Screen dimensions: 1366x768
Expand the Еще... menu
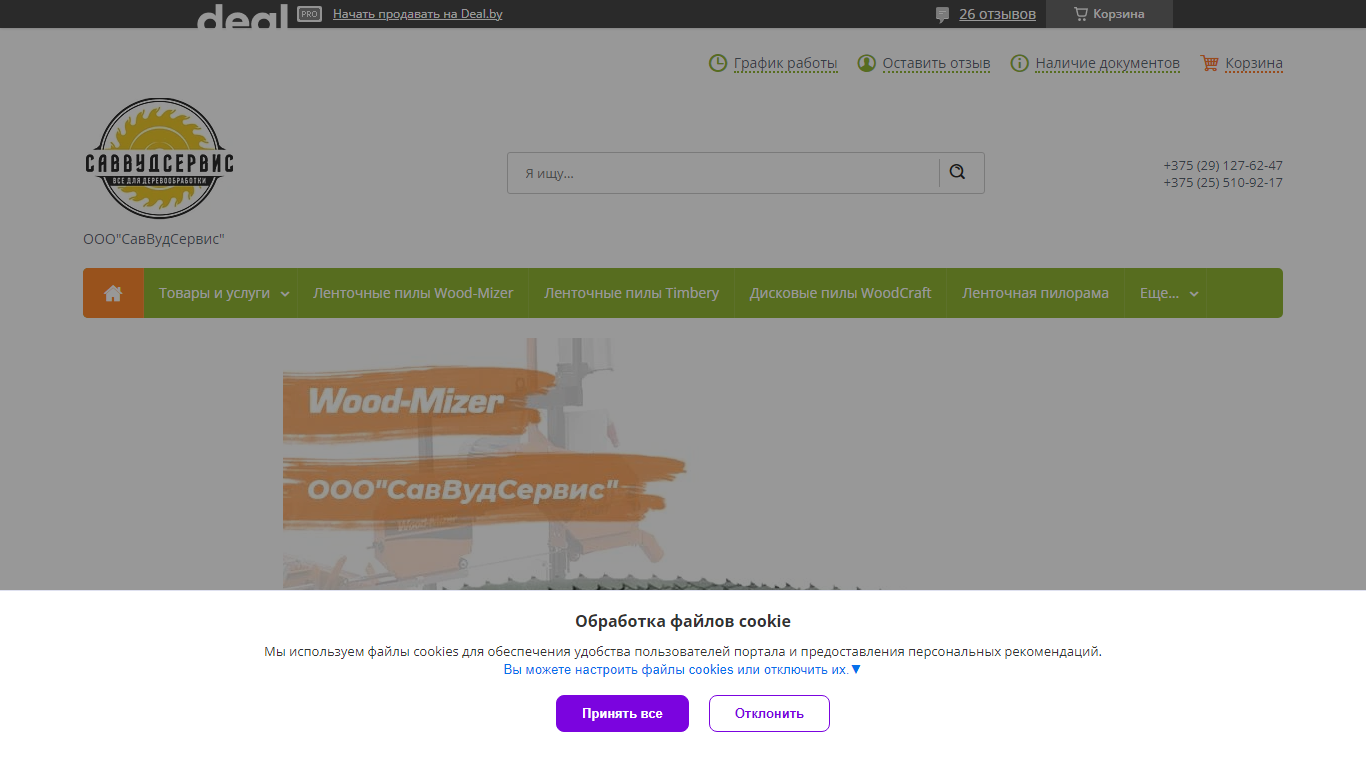point(1165,293)
